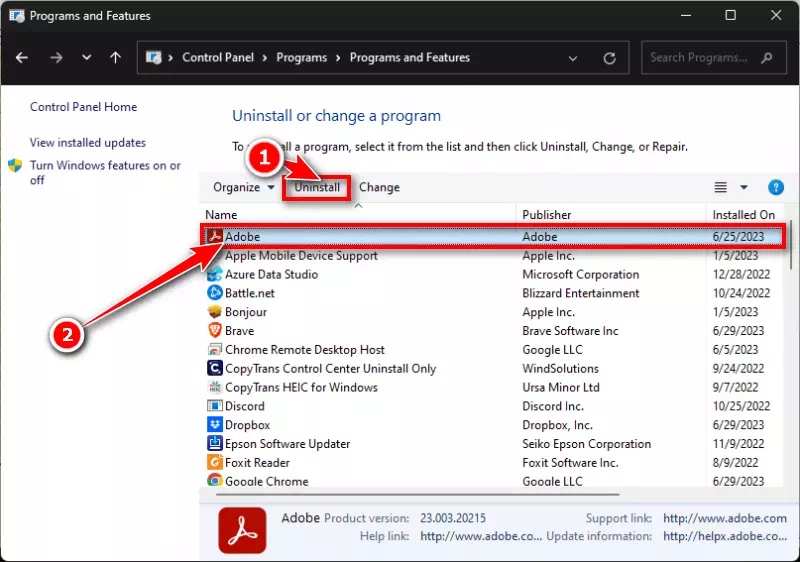The image size is (800, 562).
Task: Open the recent locations chevron
Action: (x=87, y=57)
